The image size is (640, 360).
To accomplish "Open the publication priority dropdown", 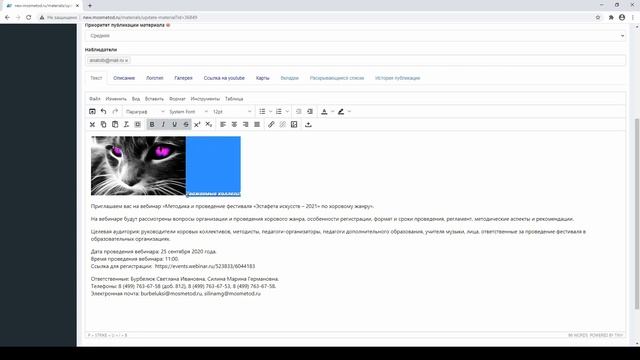I will tap(355, 36).
